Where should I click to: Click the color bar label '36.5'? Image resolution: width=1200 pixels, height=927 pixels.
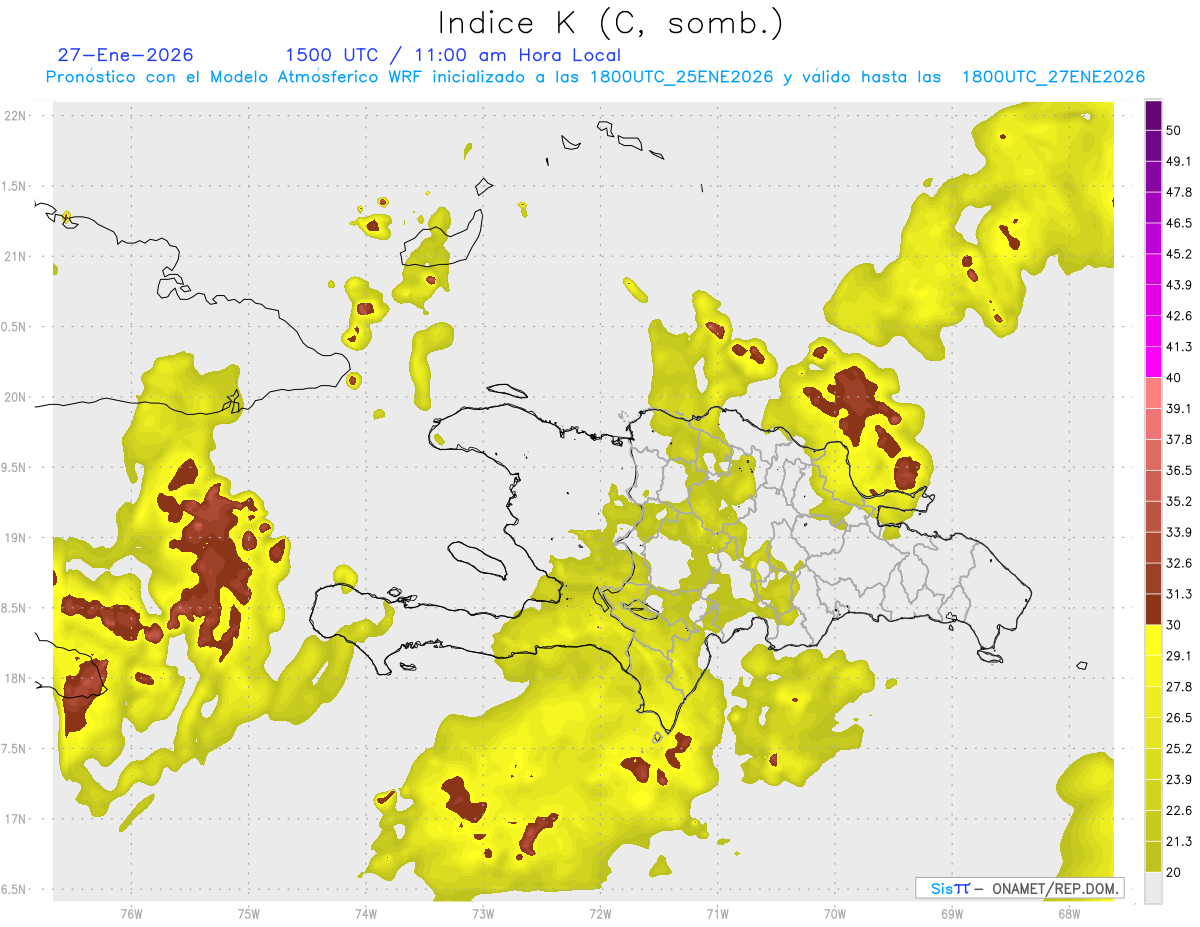tap(1179, 471)
